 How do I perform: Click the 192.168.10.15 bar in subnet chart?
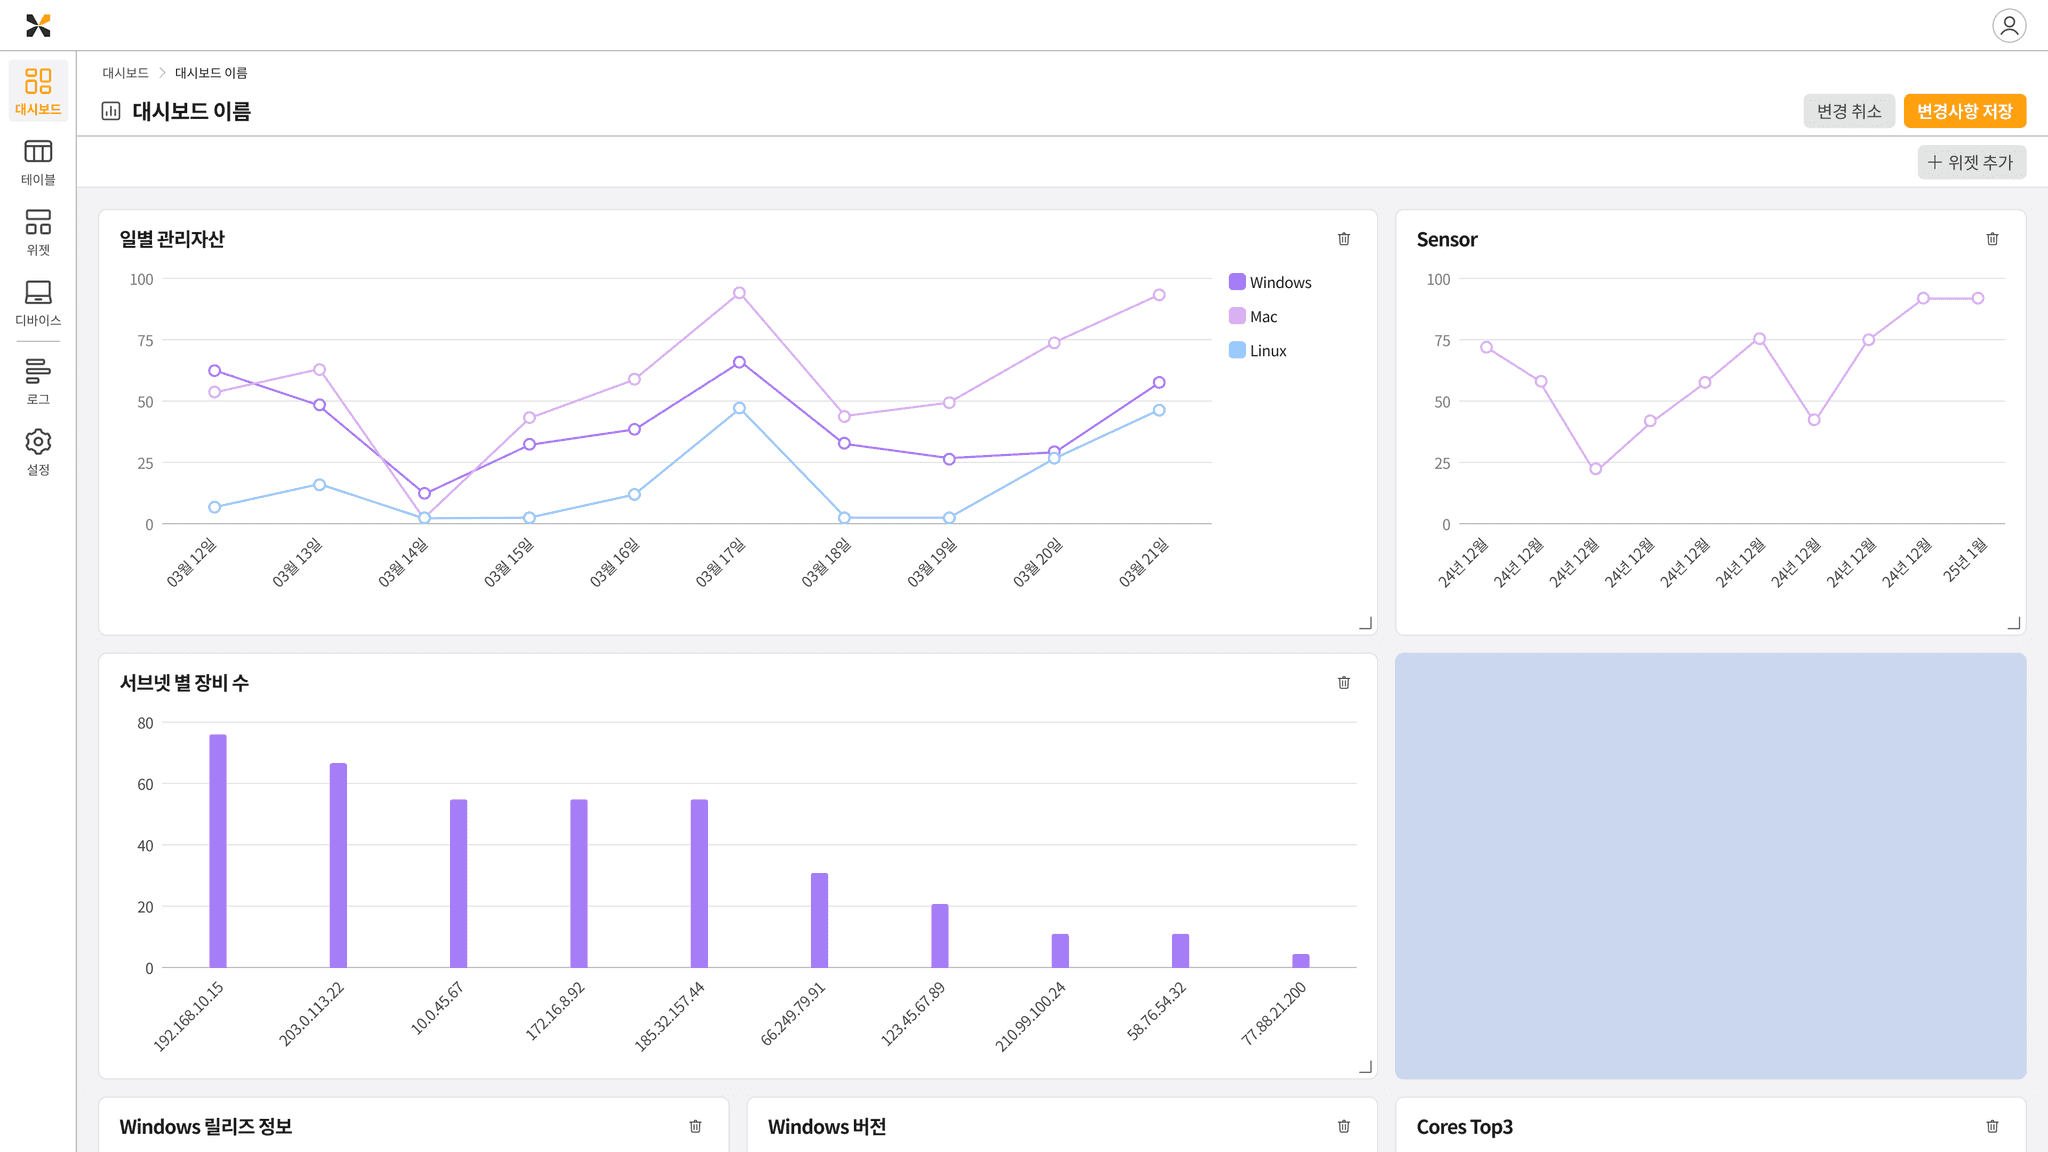218,851
